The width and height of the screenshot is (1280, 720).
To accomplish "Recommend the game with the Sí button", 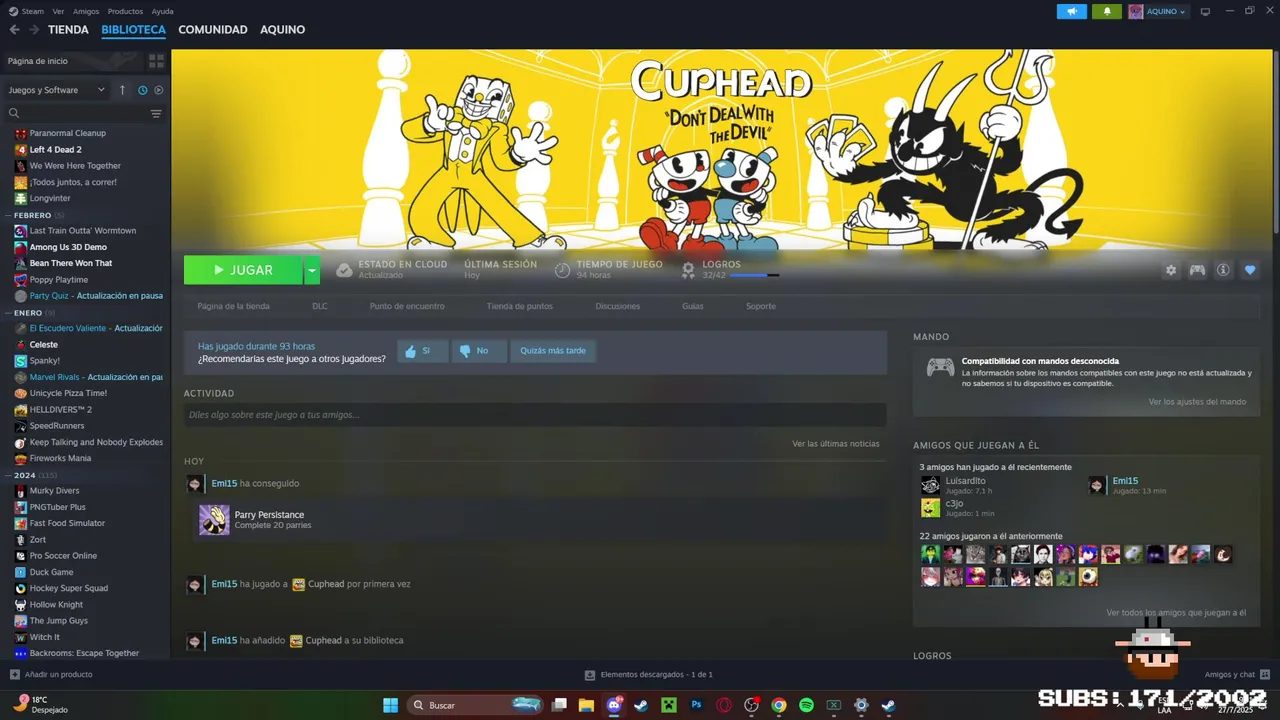I will coord(423,351).
